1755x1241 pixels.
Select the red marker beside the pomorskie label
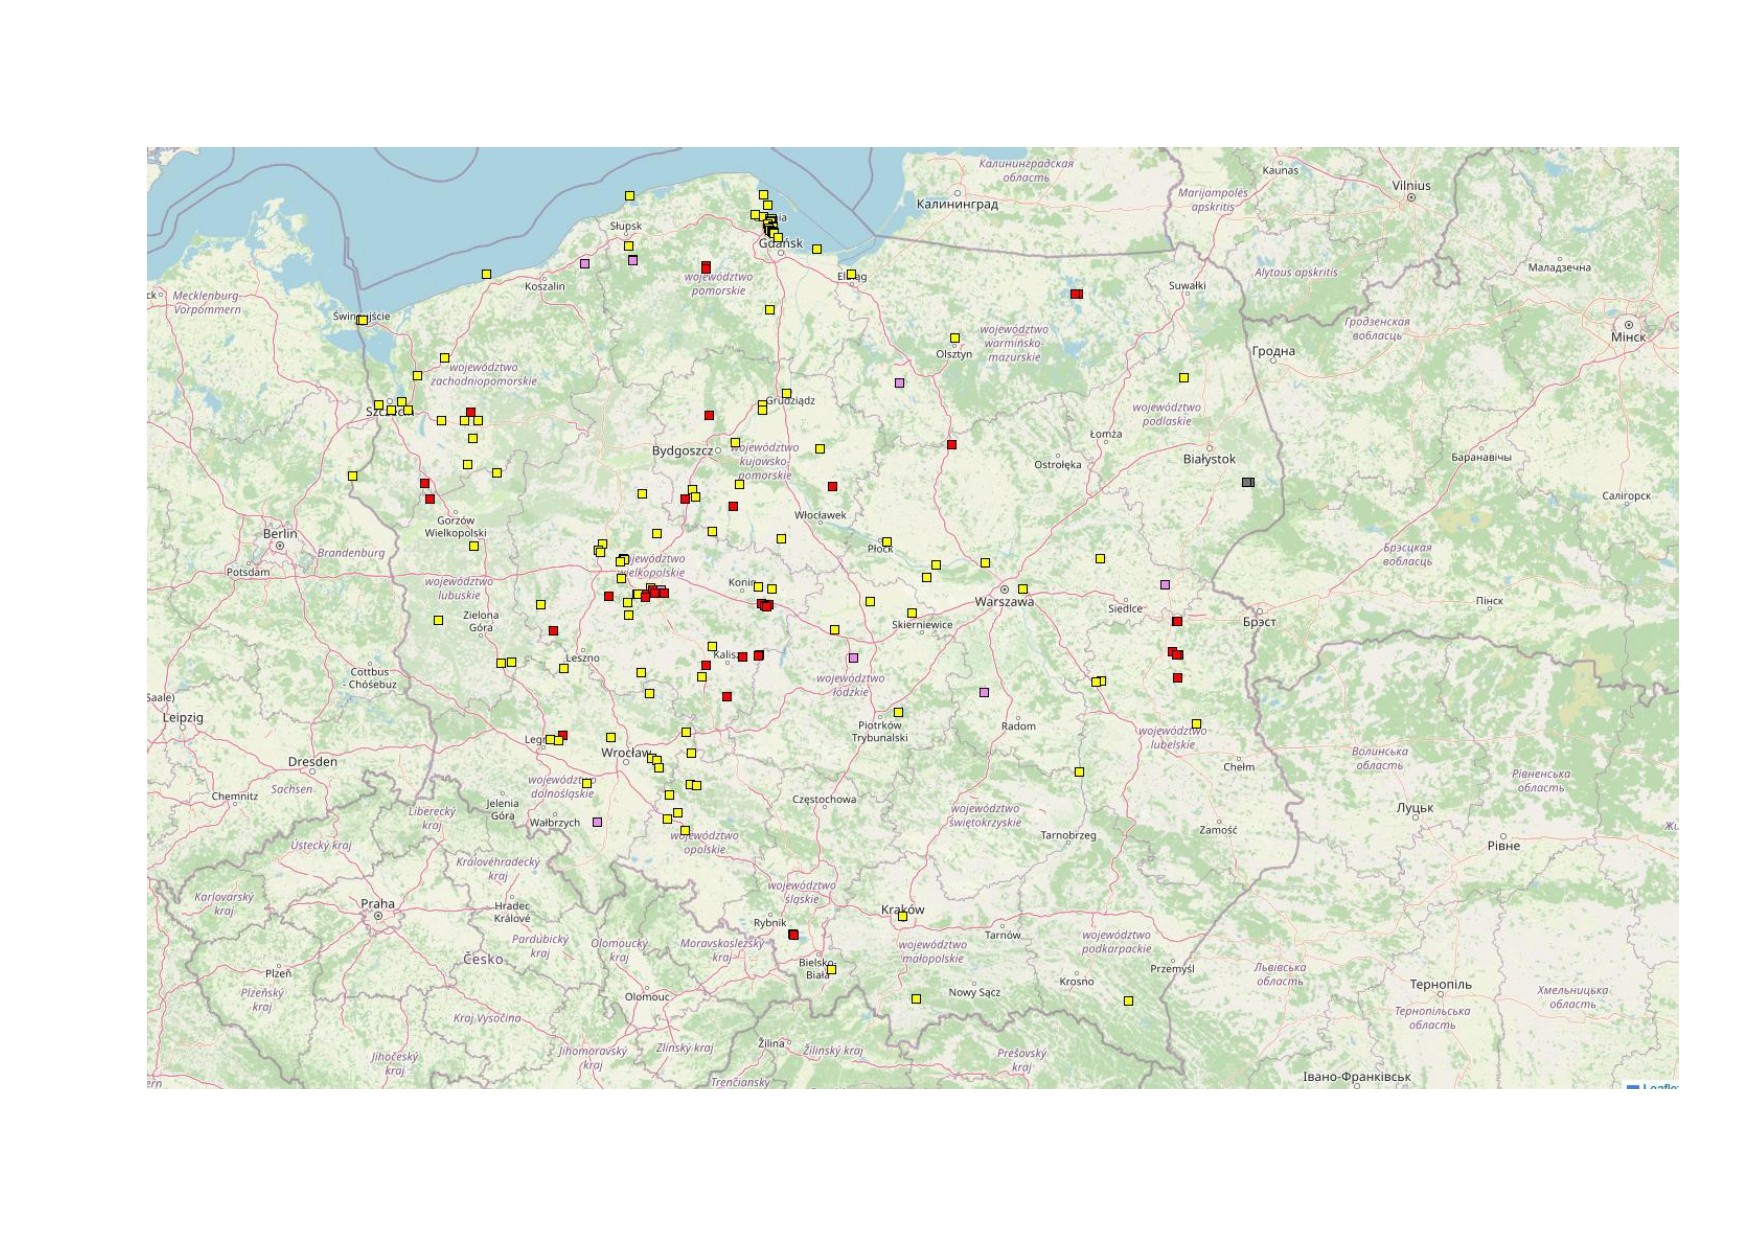[x=706, y=267]
